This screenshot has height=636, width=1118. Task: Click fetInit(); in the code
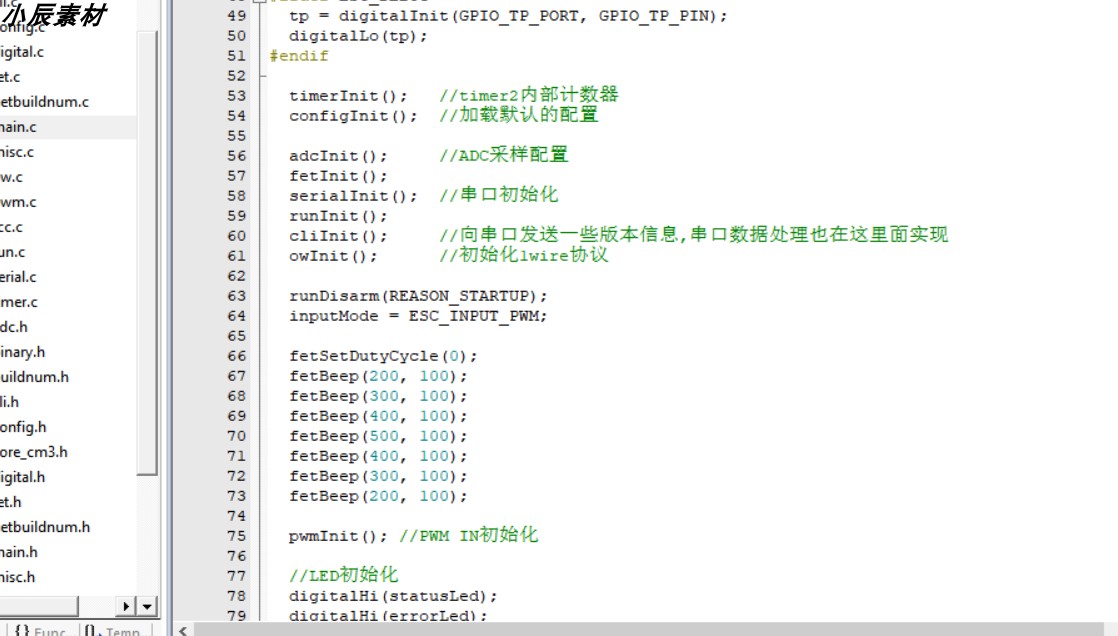(x=338, y=175)
